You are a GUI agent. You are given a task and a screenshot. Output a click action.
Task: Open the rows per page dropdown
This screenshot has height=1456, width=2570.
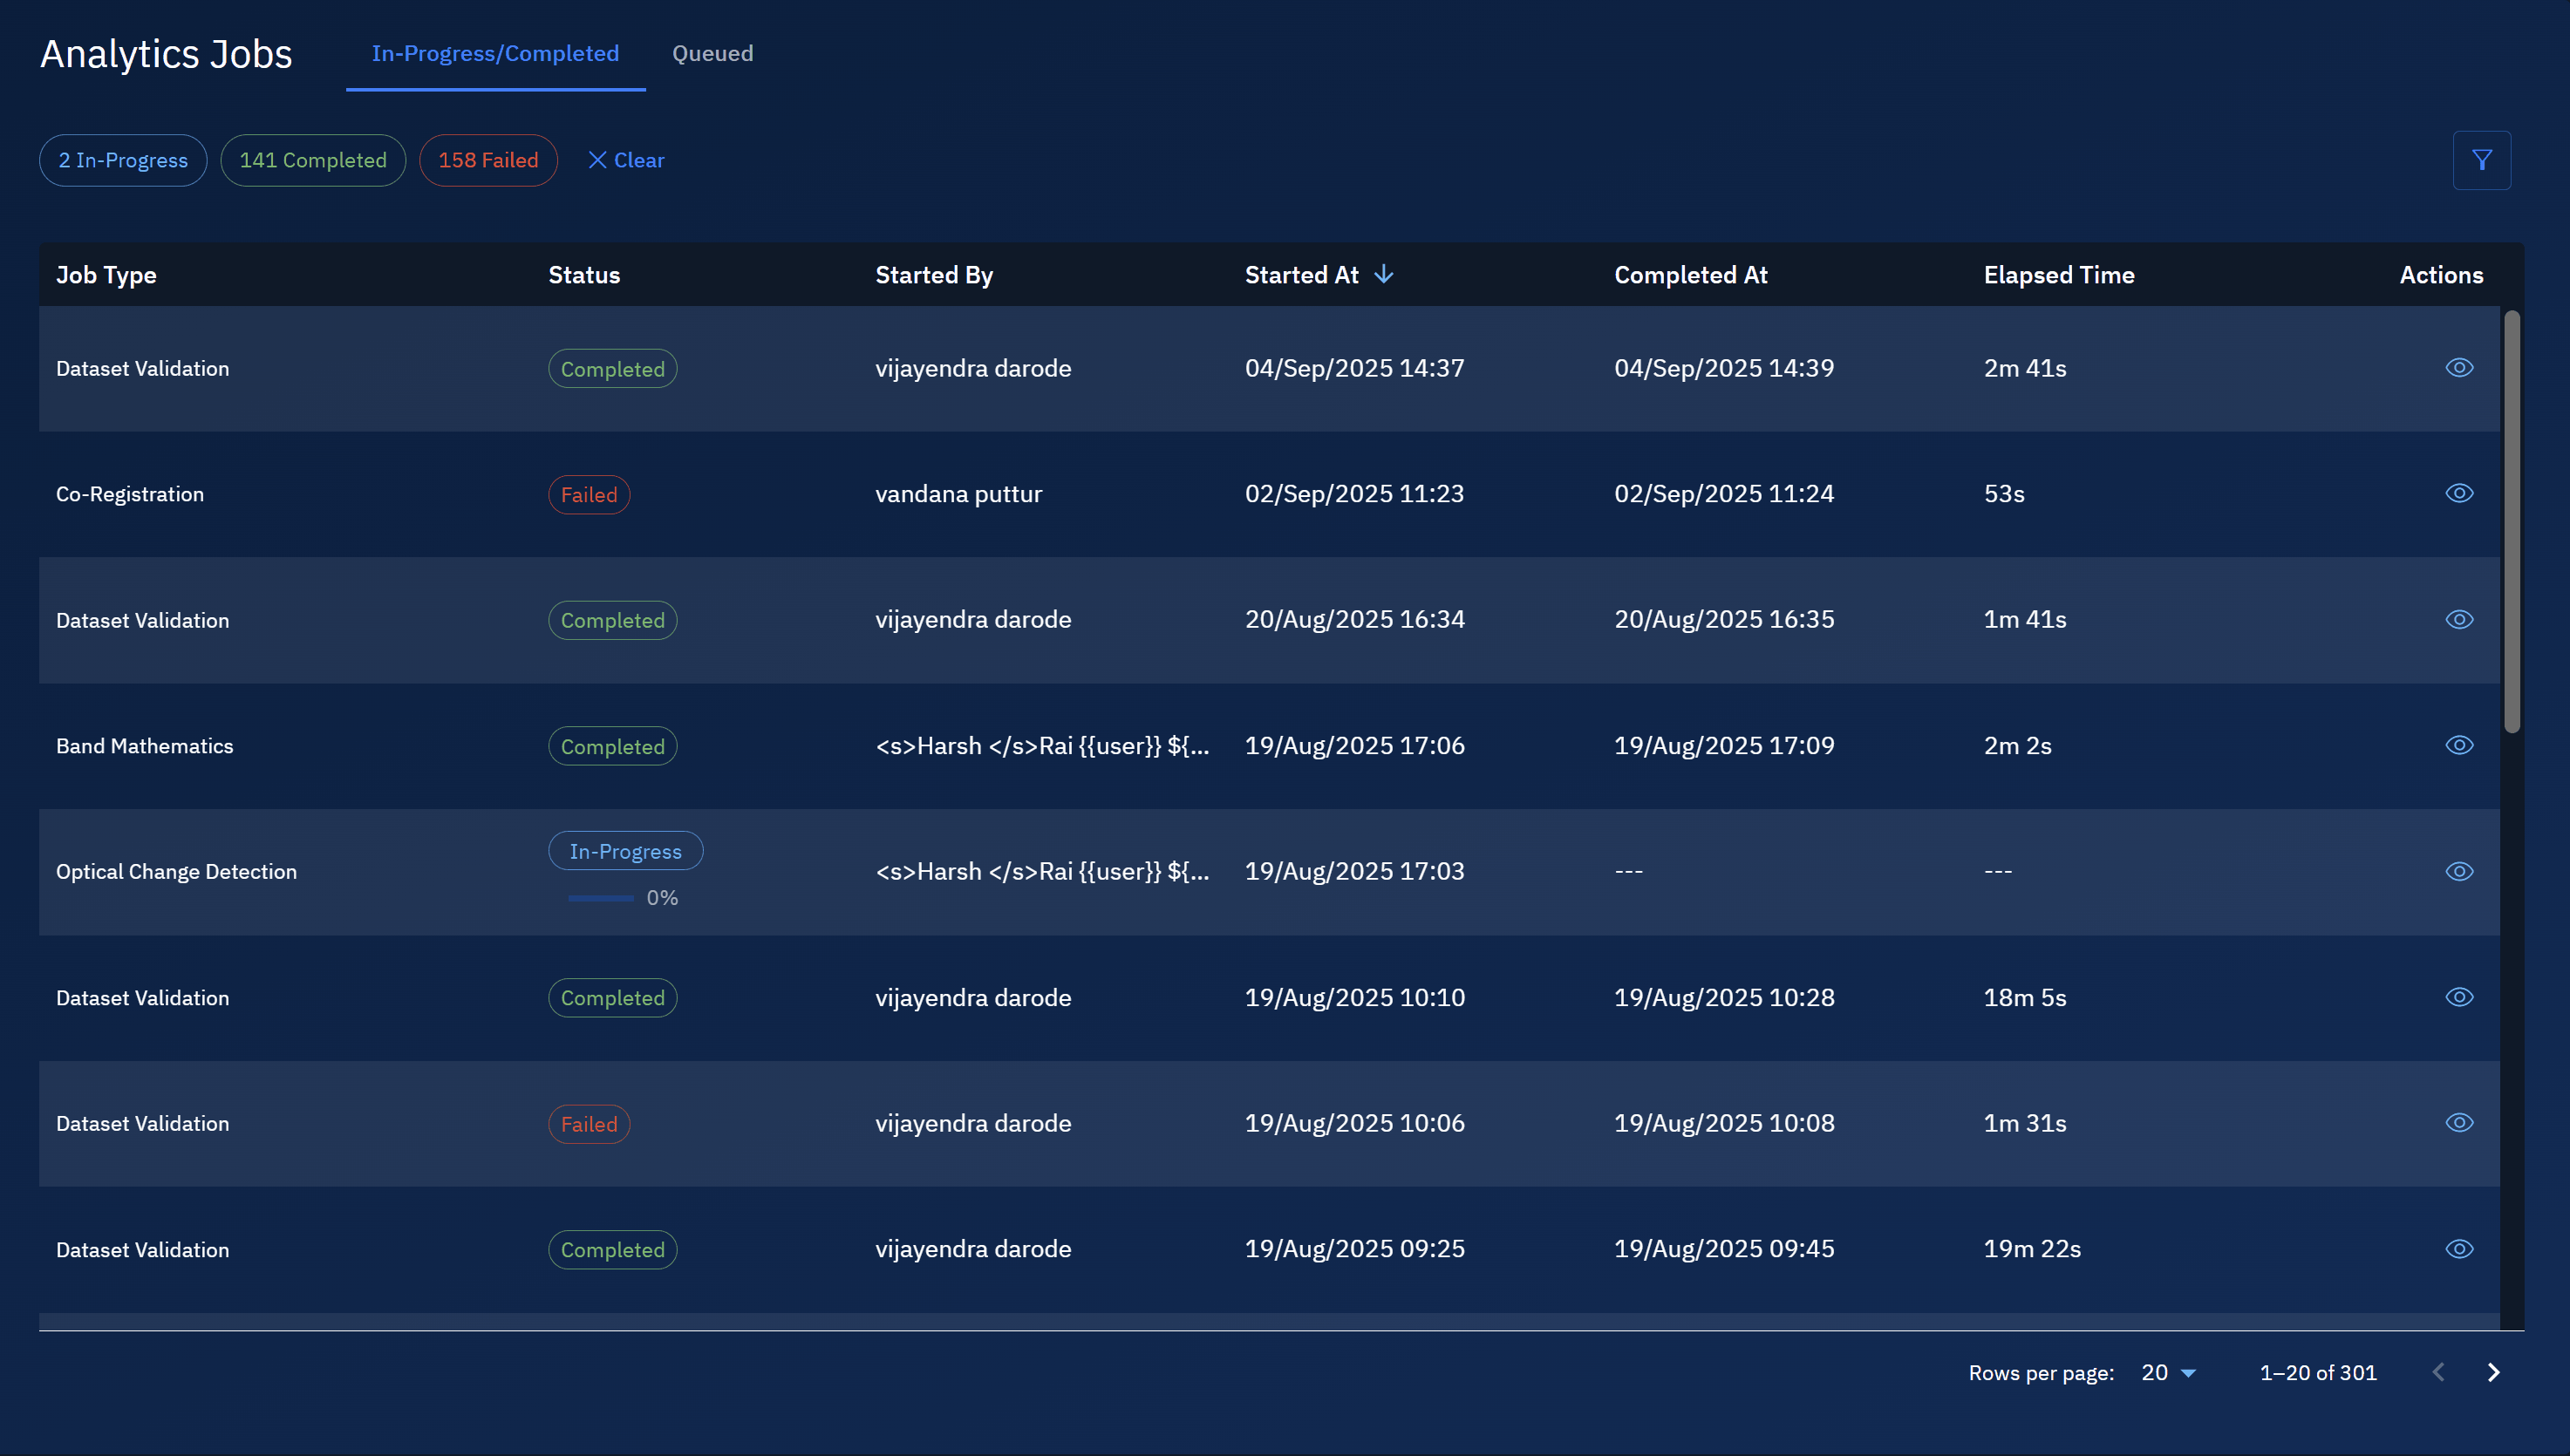[x=2168, y=1373]
